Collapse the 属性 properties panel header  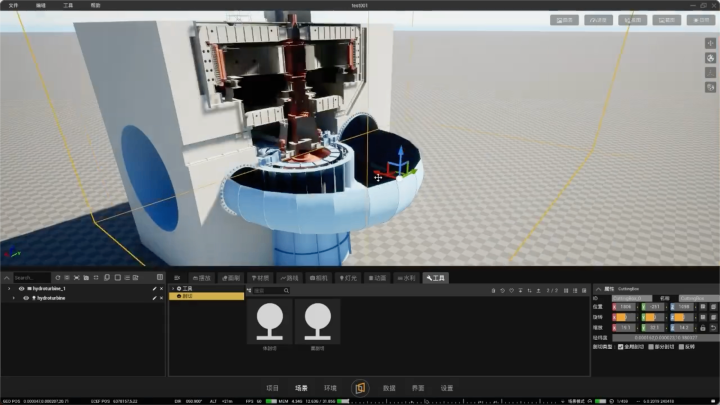point(598,288)
